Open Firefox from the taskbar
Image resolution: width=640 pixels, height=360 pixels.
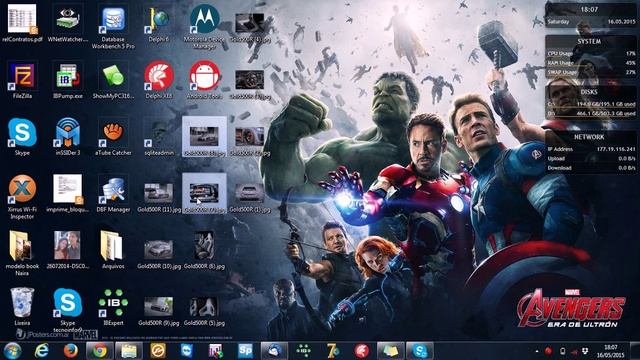tap(71, 351)
